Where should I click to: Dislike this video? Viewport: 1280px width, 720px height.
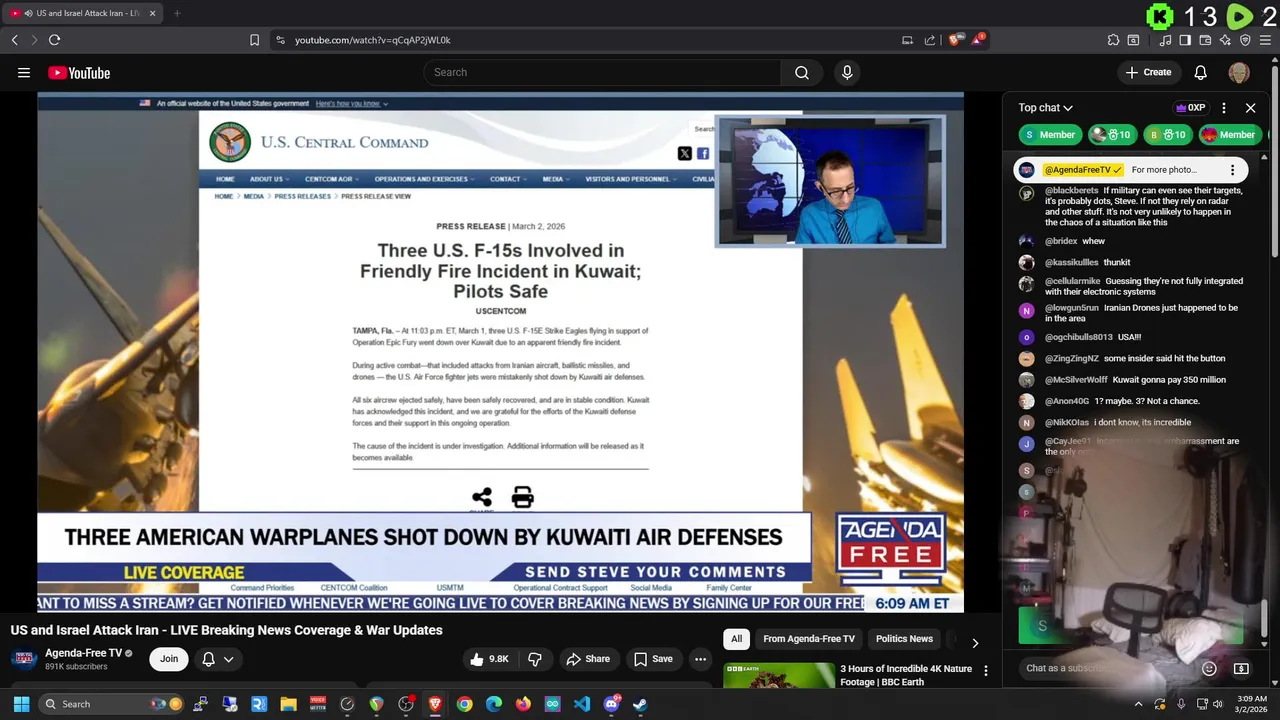tap(535, 659)
